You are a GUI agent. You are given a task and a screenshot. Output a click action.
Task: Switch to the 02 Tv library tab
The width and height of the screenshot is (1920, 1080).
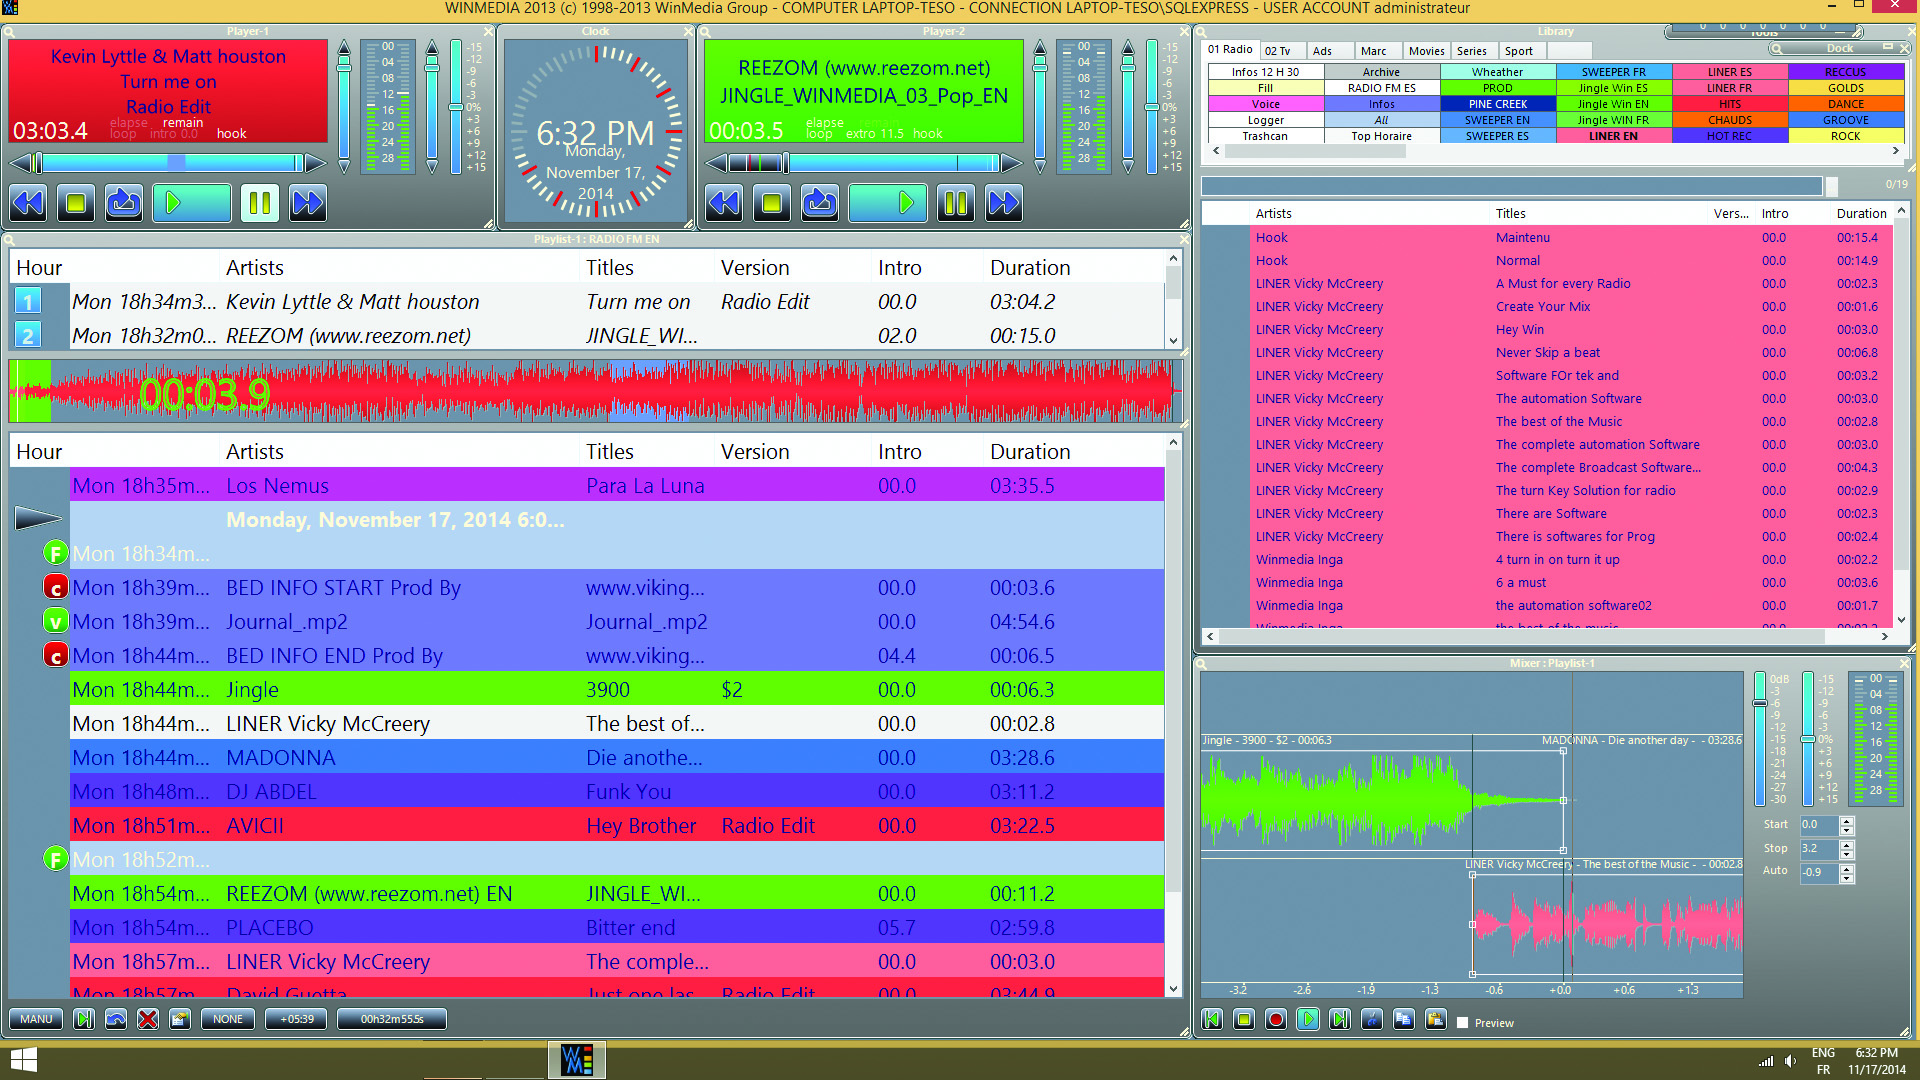(1277, 51)
